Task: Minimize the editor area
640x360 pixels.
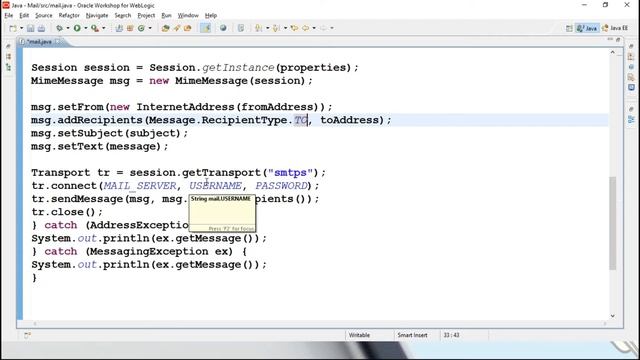Action: click(x=610, y=39)
